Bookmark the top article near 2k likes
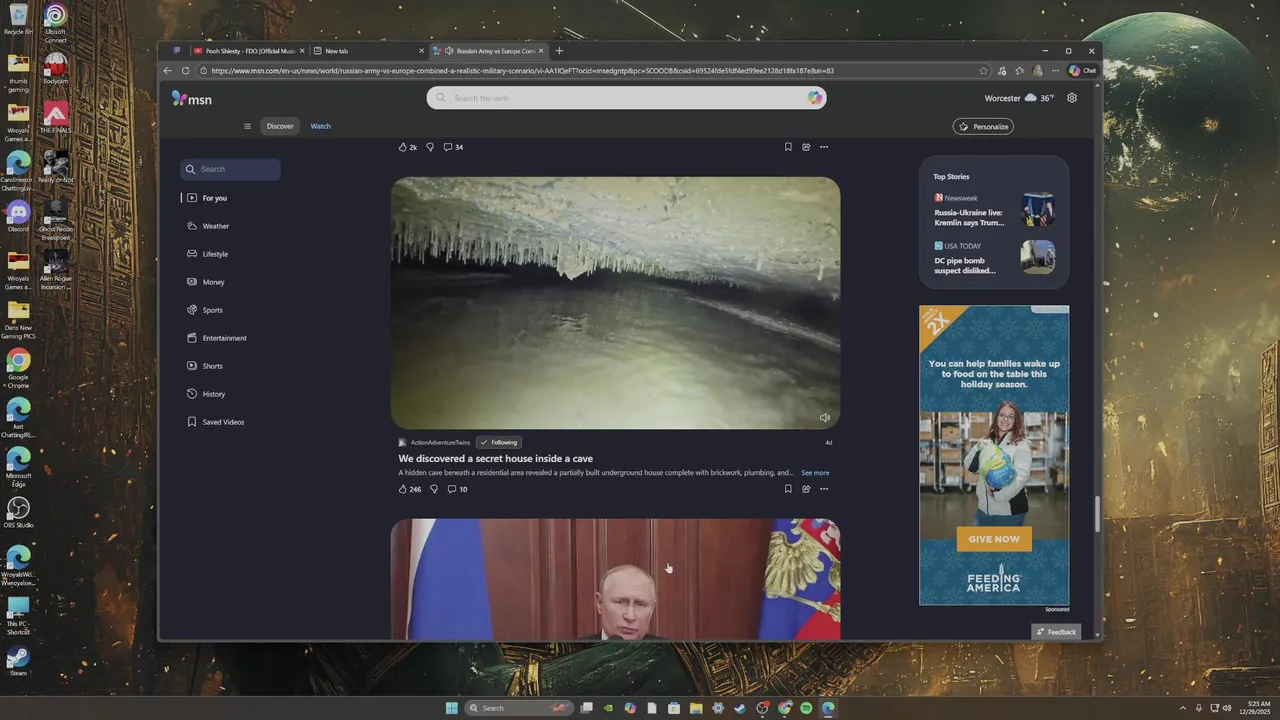Viewport: 1280px width, 720px height. pos(788,147)
